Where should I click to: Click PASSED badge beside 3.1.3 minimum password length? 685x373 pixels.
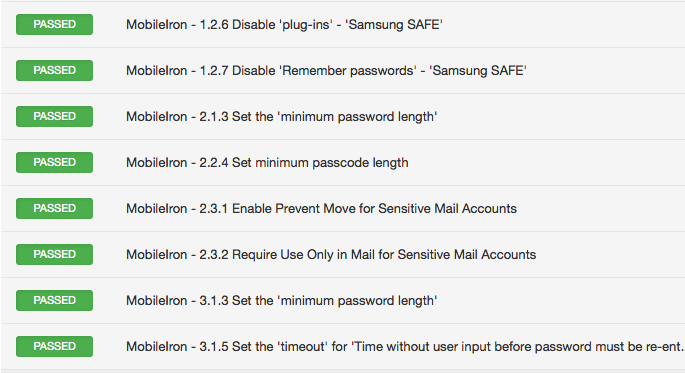click(x=54, y=300)
